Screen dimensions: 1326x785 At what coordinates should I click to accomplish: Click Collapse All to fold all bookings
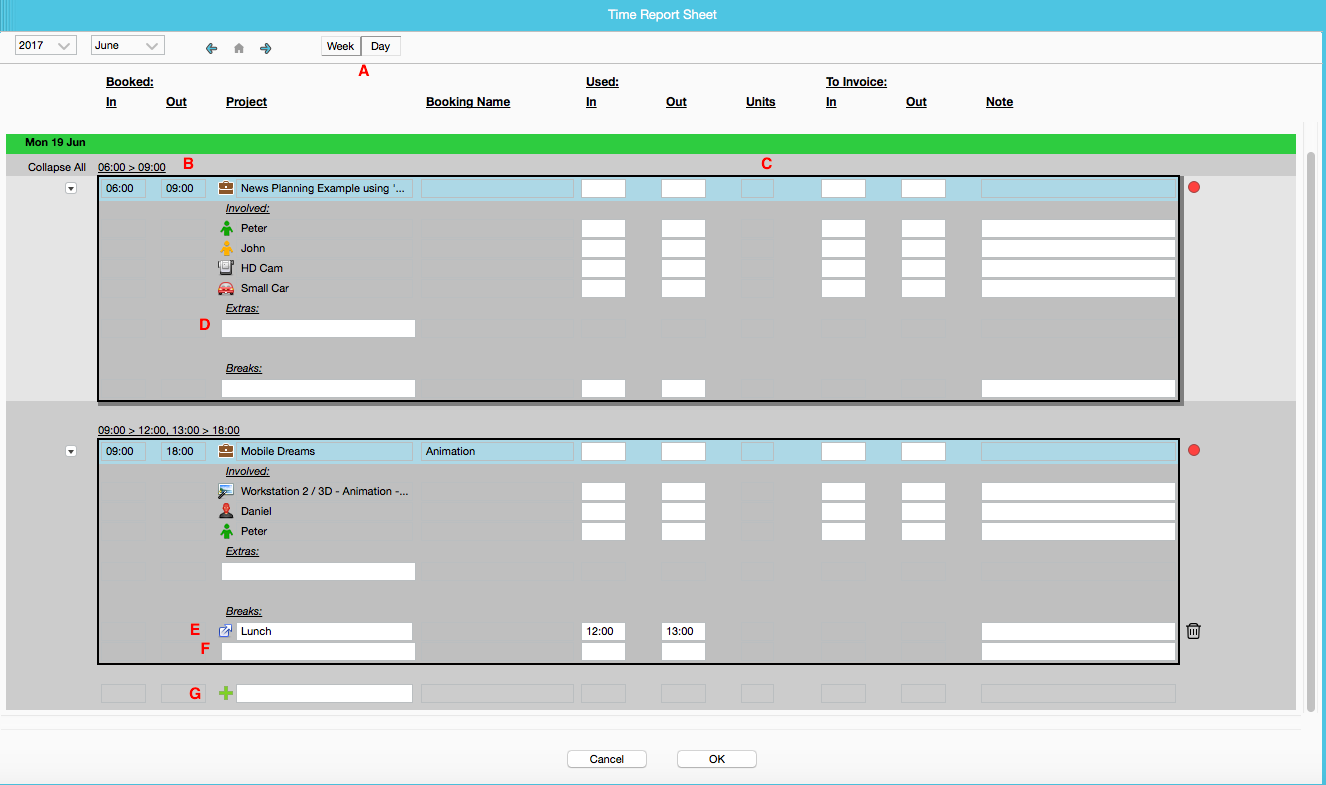(x=56, y=166)
